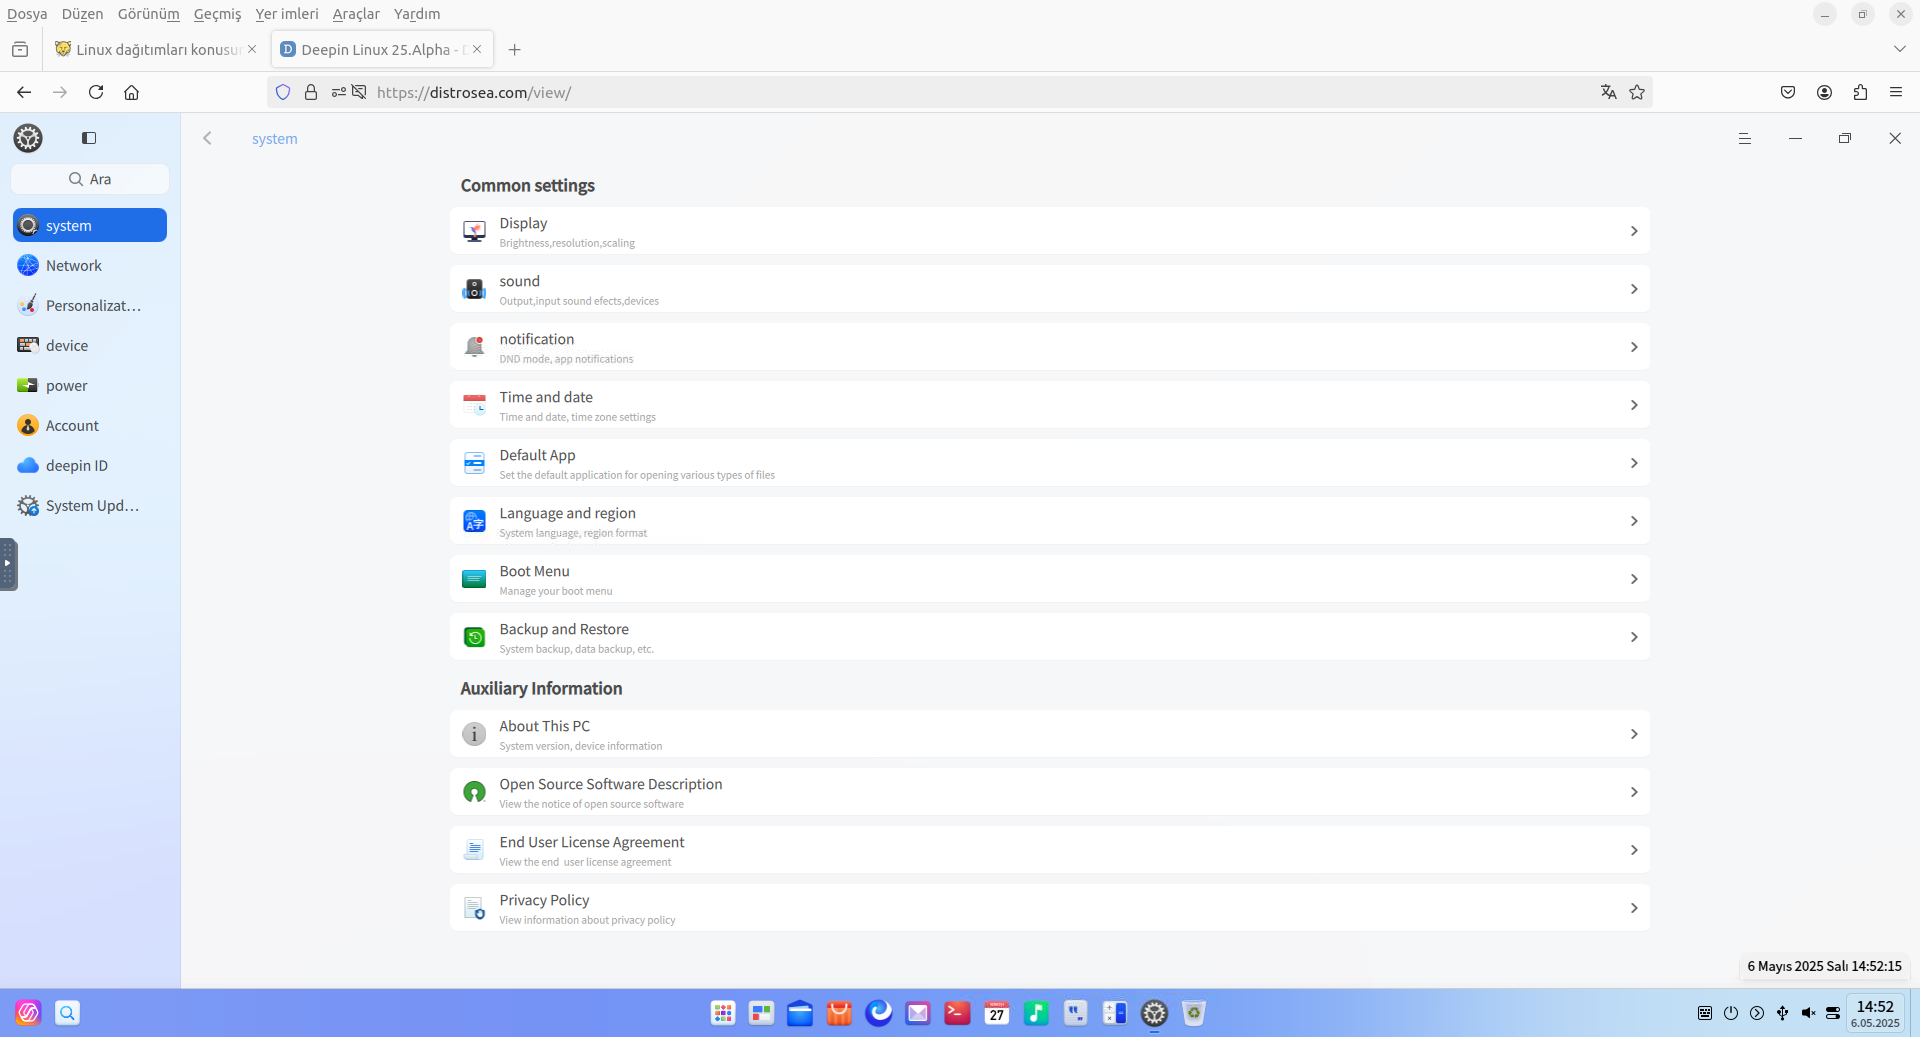This screenshot has height=1037, width=1920.
Task: Click the Time and date calendar icon
Action: click(474, 405)
